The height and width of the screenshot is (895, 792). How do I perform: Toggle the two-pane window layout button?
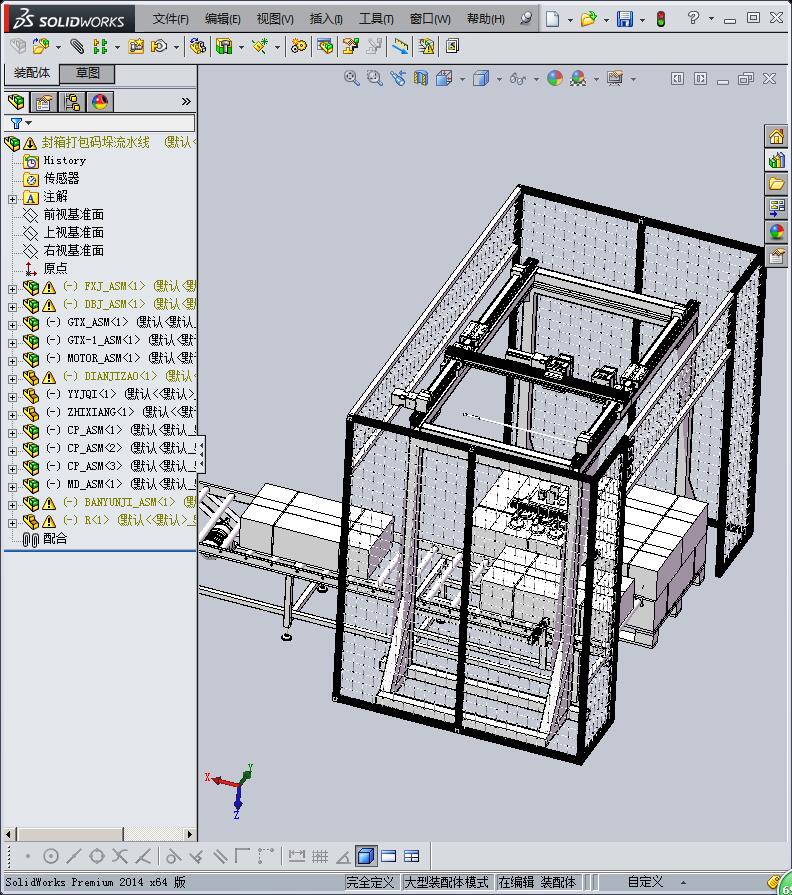tap(389, 856)
